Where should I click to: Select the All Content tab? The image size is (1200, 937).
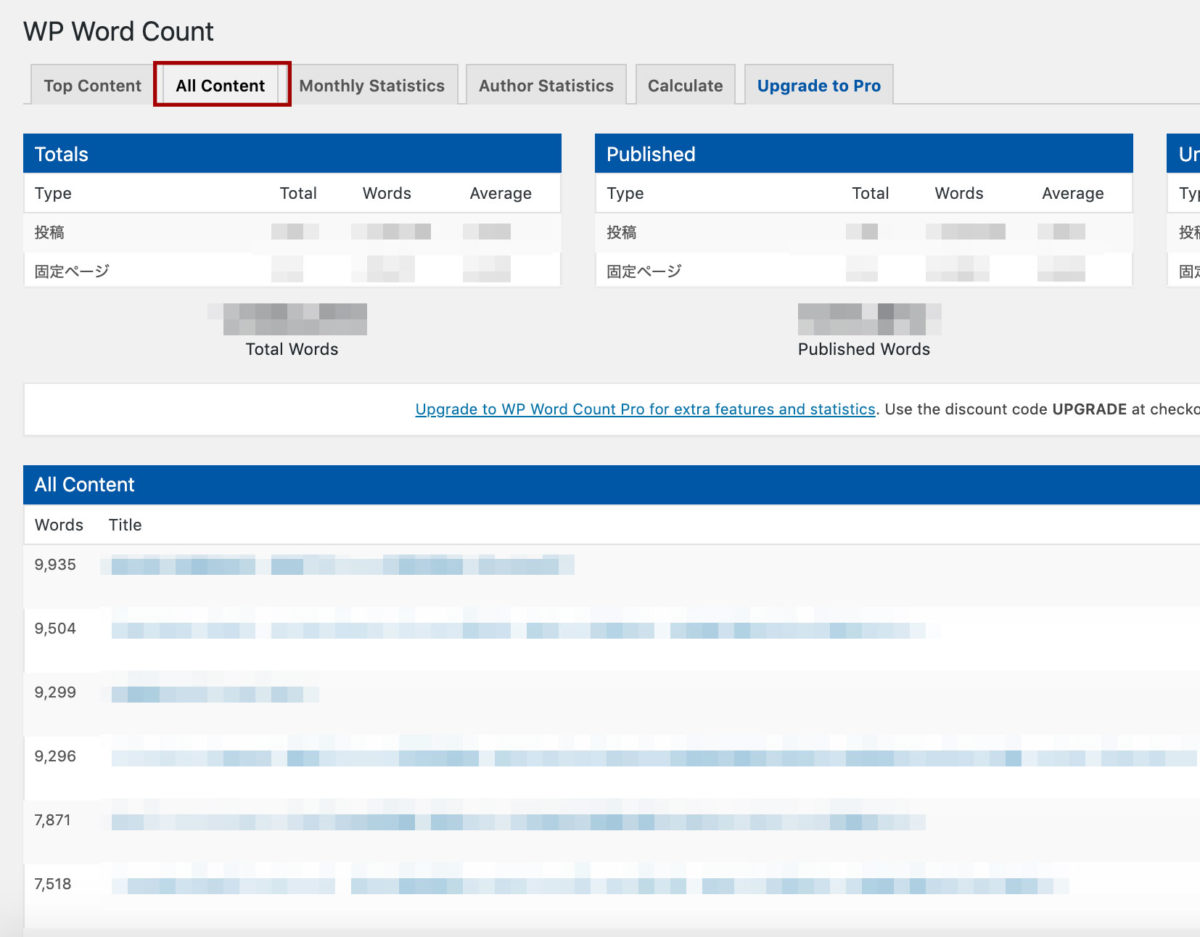click(x=220, y=86)
